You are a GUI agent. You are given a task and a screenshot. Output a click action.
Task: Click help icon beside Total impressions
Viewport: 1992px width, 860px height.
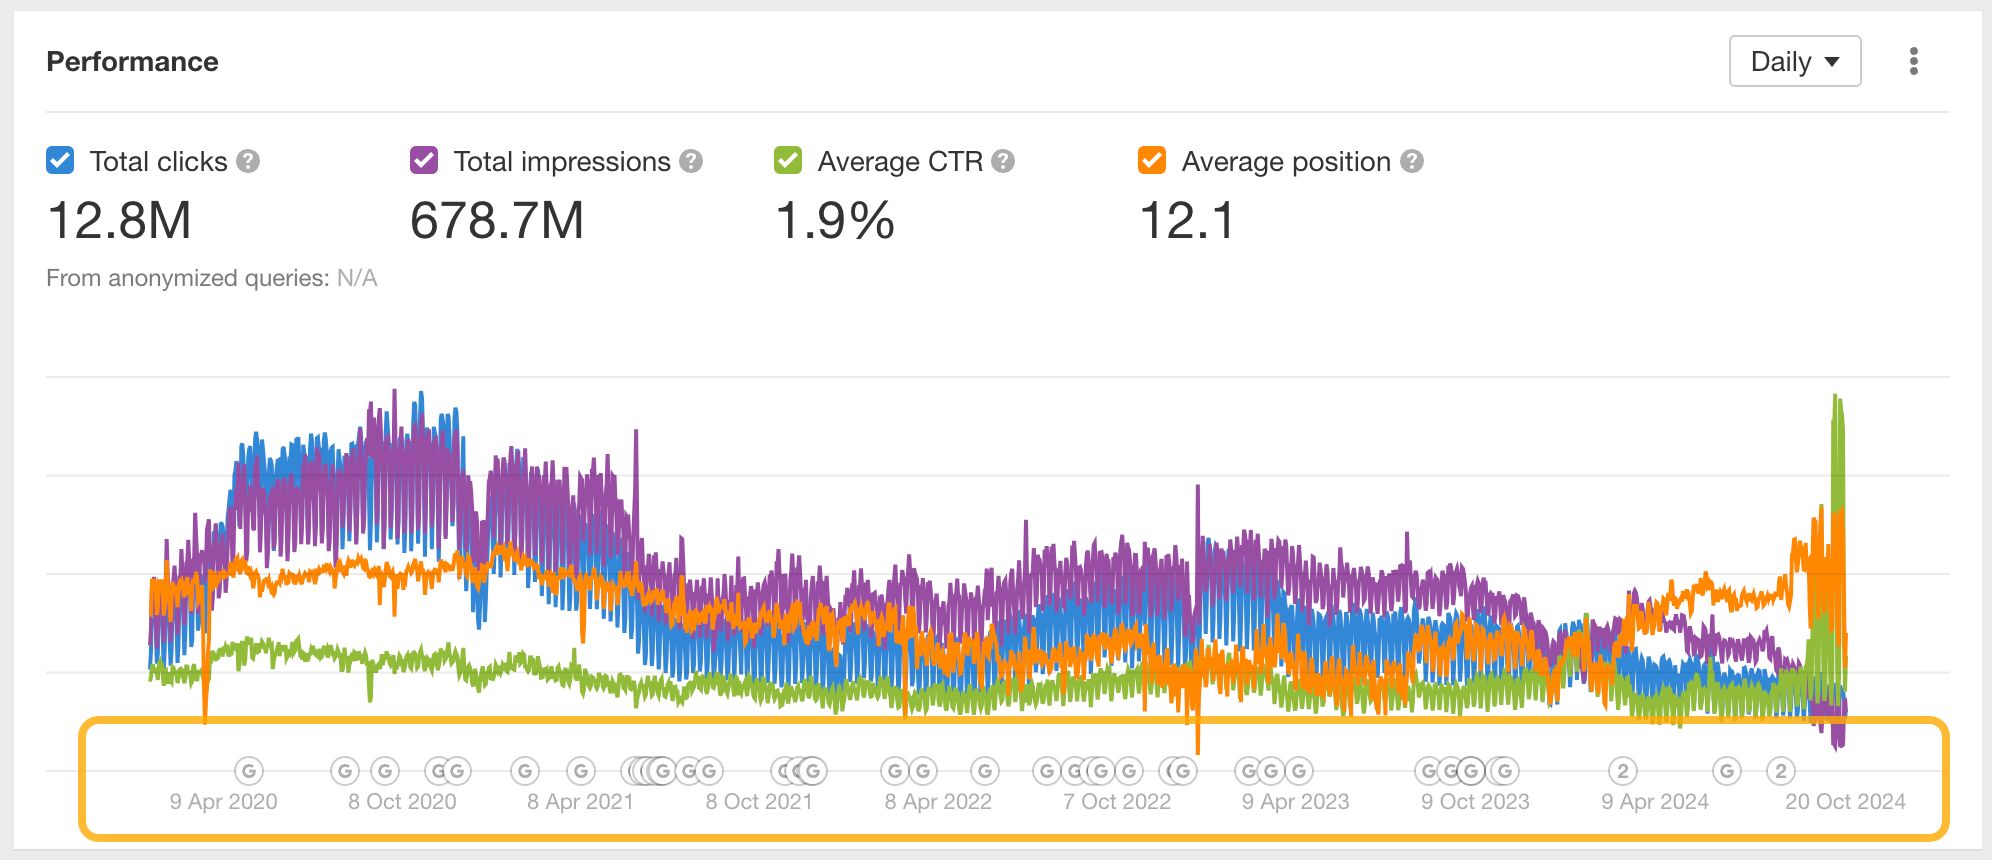point(691,161)
